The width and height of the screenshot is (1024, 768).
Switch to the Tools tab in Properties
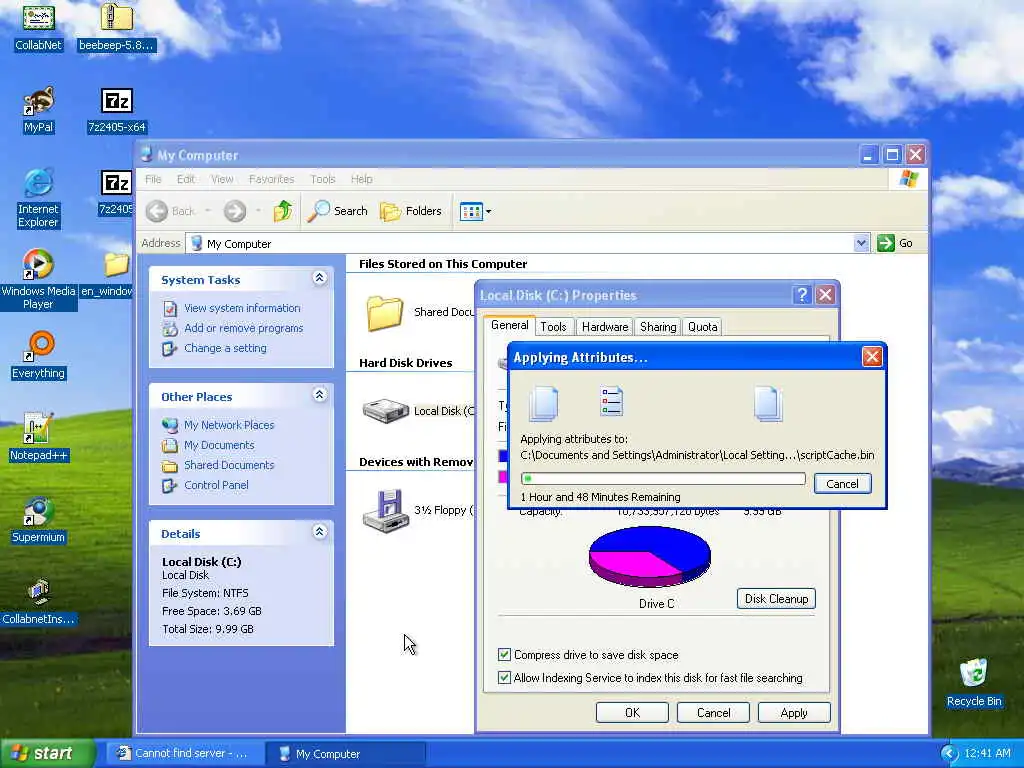[553, 327]
